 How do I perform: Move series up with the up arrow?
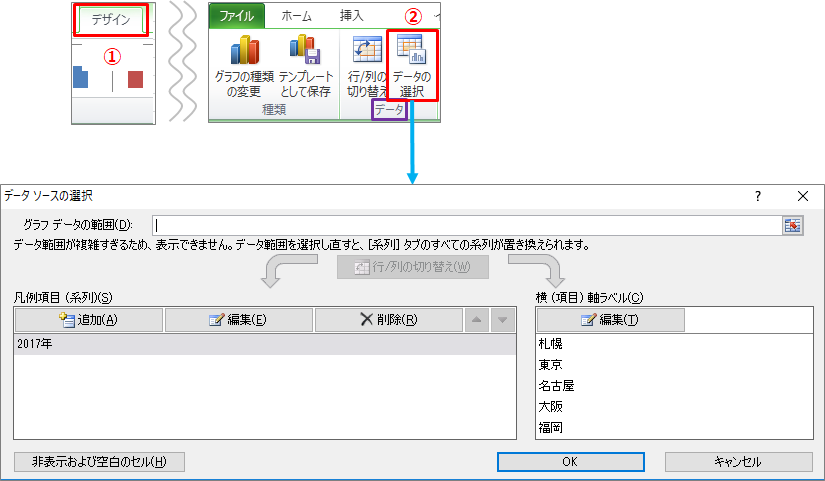point(477,320)
